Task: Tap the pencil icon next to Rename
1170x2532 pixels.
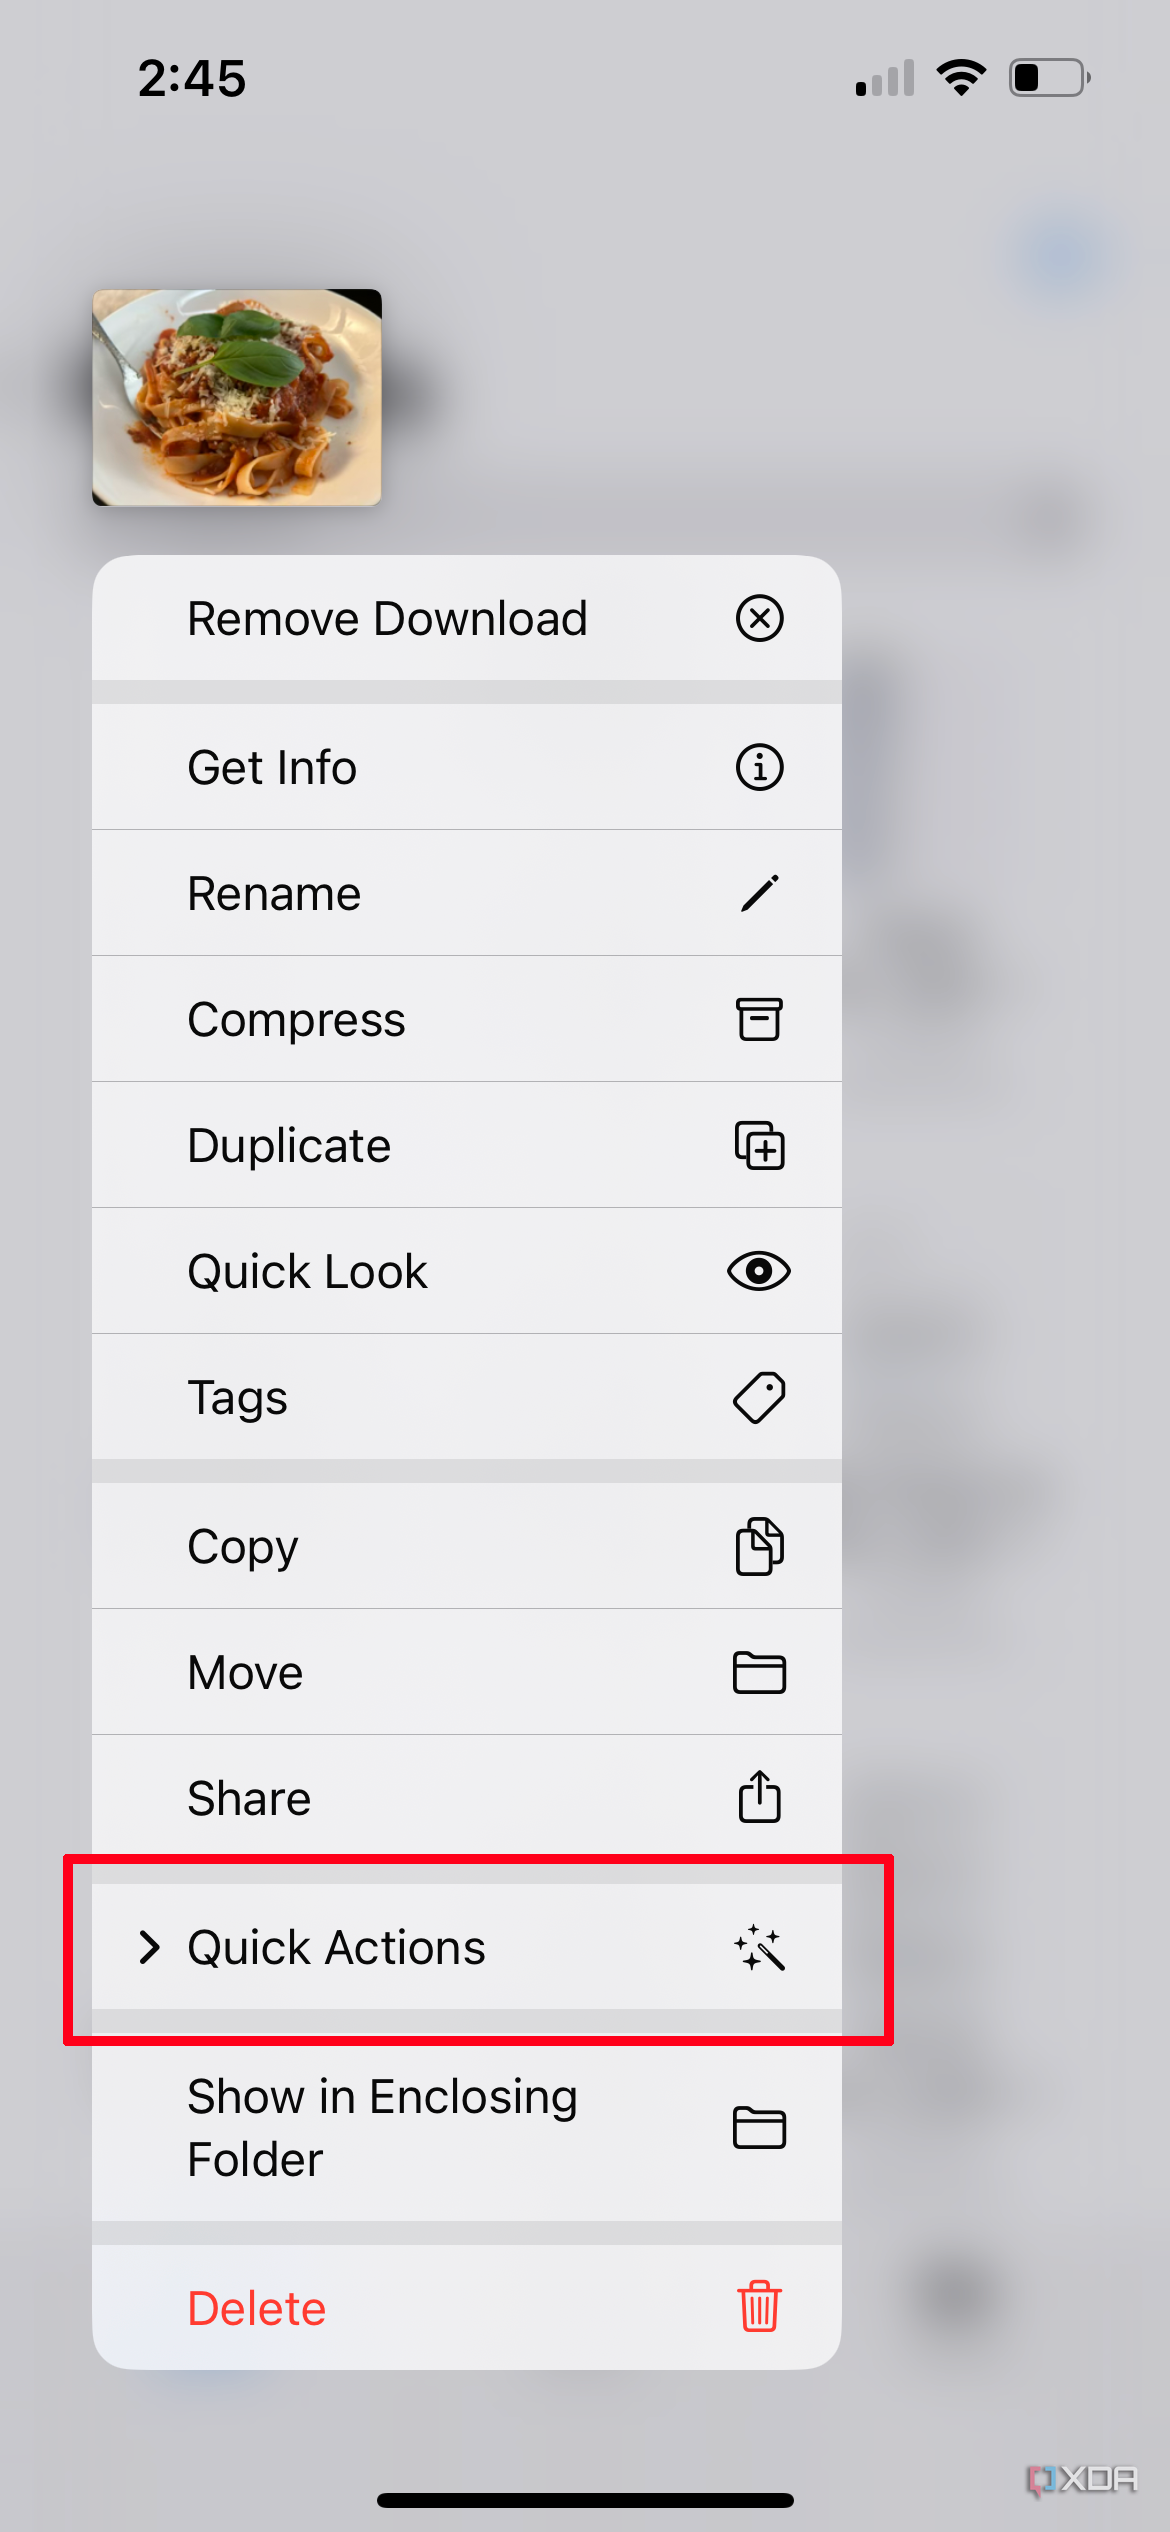Action: (758, 893)
